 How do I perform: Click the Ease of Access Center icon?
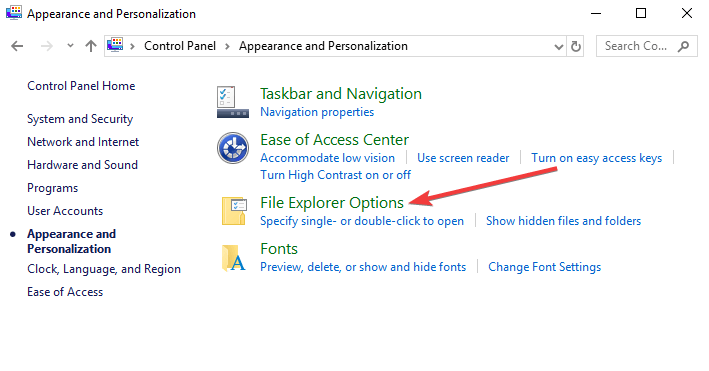[233, 148]
